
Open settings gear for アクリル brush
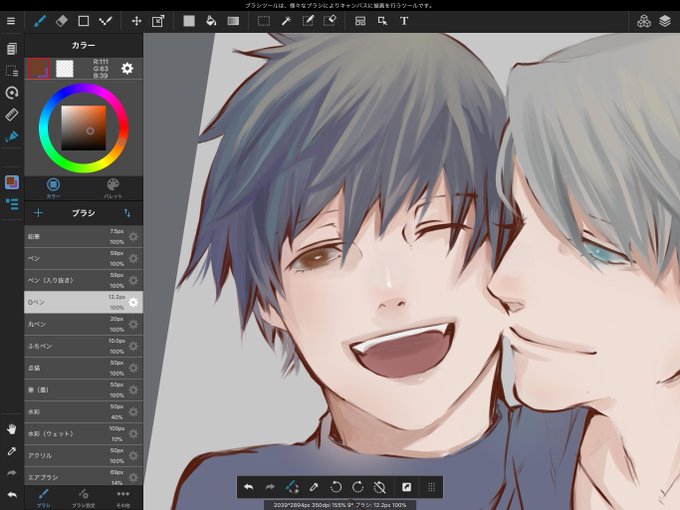coord(134,455)
